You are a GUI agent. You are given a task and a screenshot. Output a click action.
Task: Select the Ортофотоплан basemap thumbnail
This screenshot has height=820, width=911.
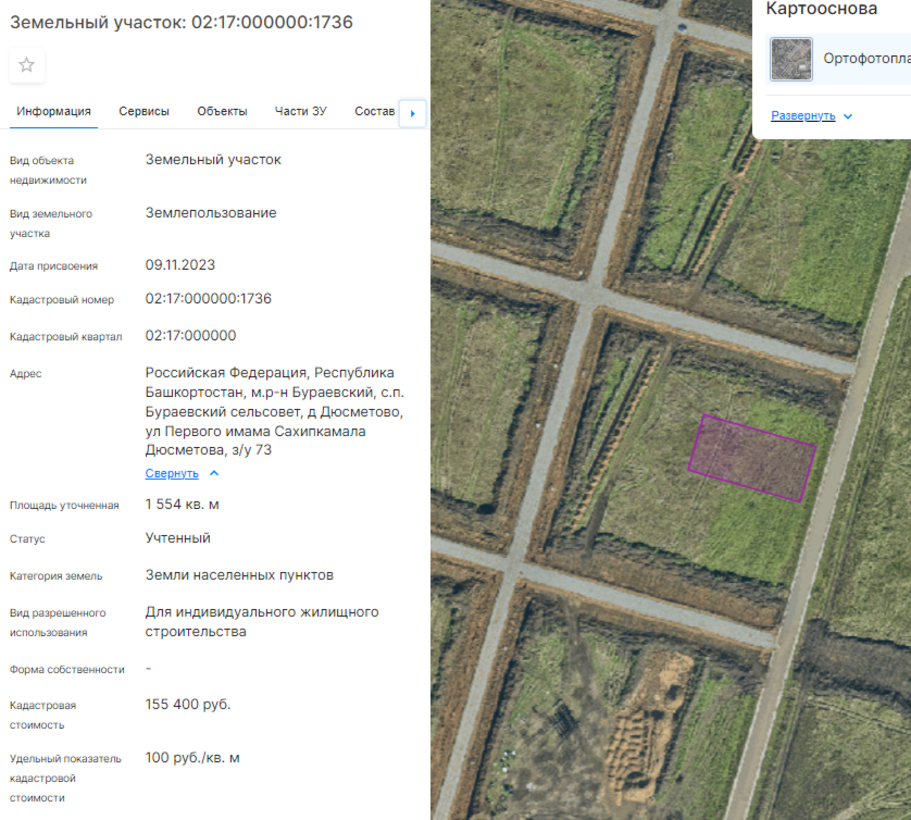(791, 59)
